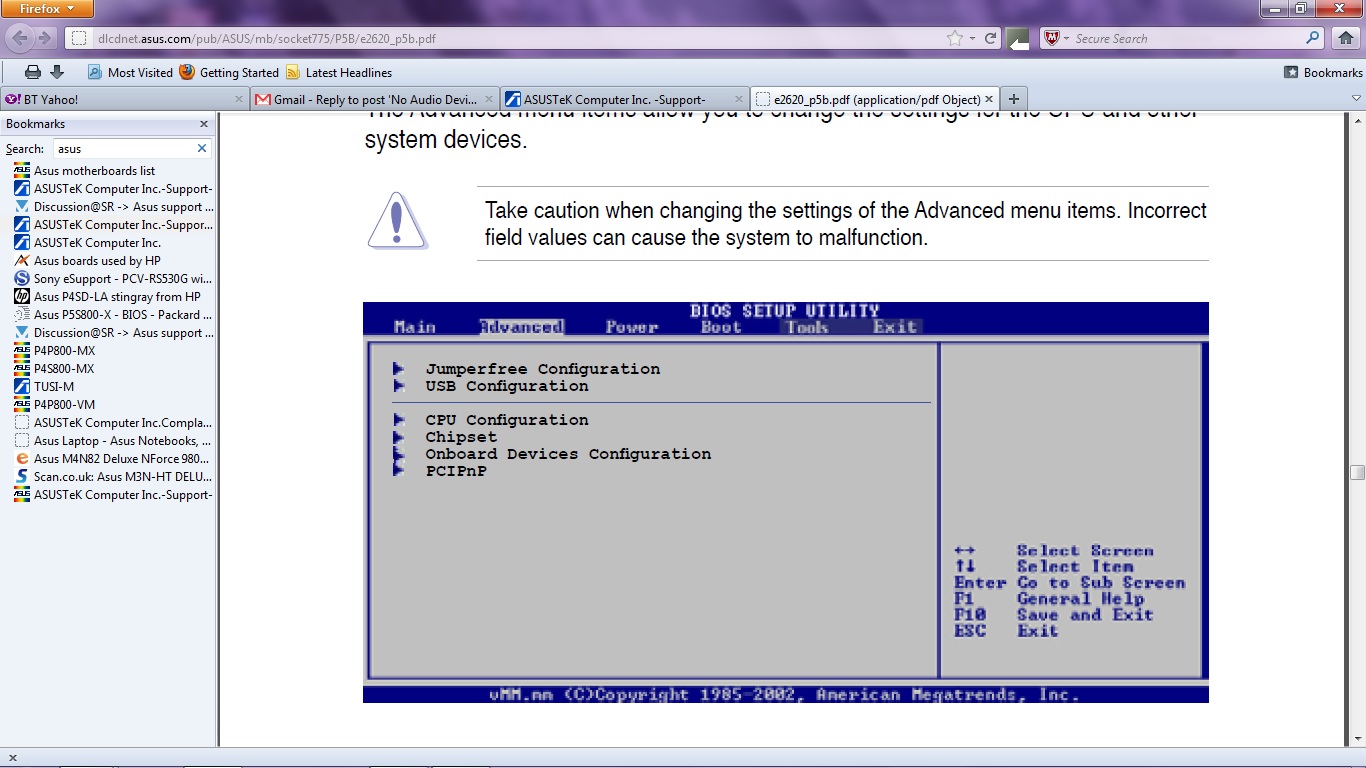Close the Bookmarks sidebar

(x=204, y=124)
